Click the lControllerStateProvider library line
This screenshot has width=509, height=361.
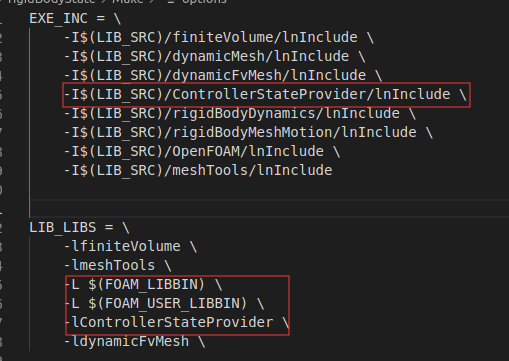click(177, 323)
